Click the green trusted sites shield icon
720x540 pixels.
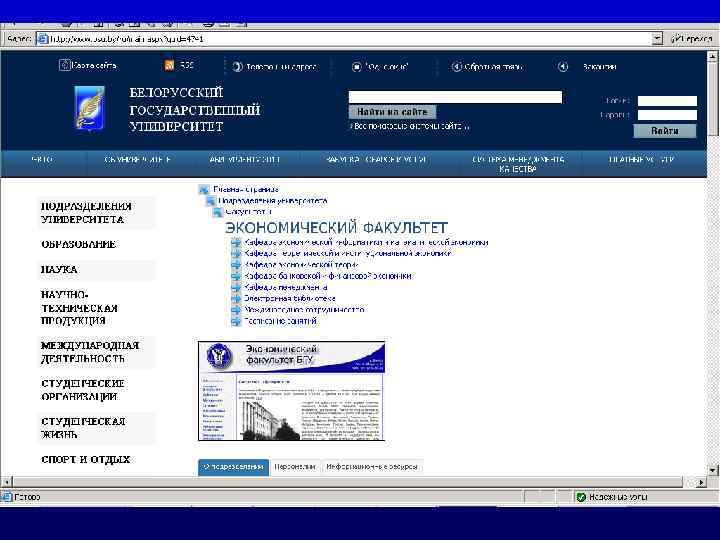(x=581, y=497)
